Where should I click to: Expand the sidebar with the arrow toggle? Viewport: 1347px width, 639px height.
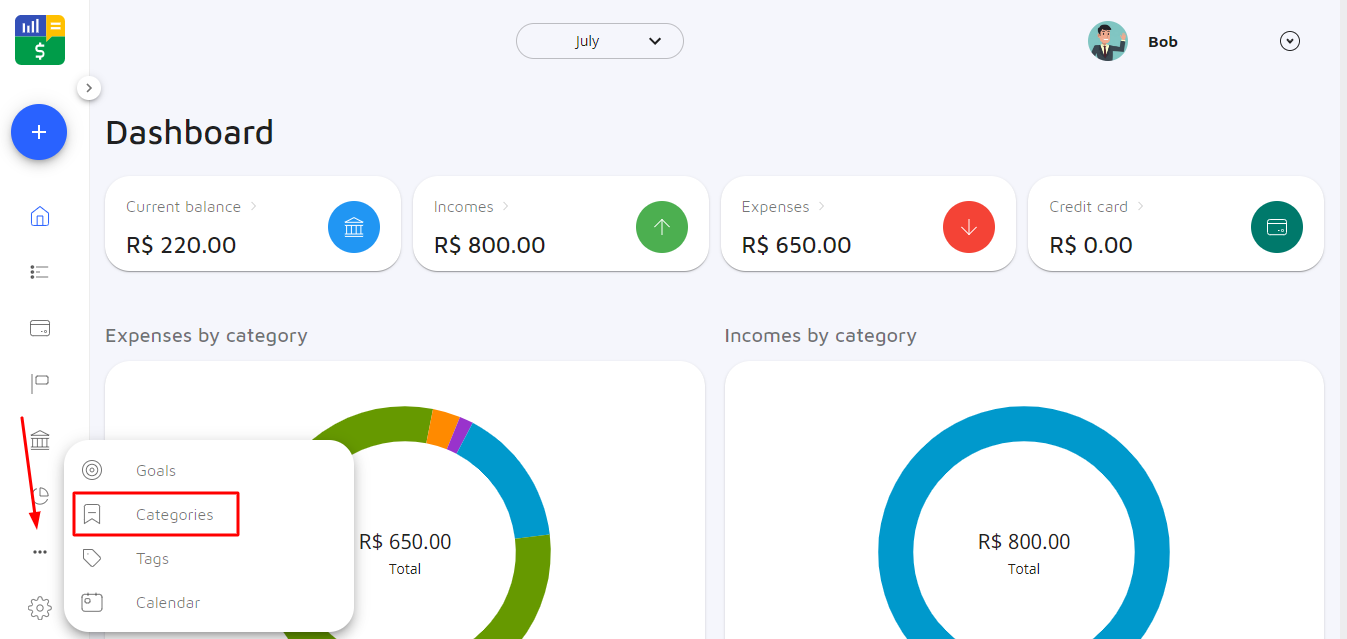(89, 88)
